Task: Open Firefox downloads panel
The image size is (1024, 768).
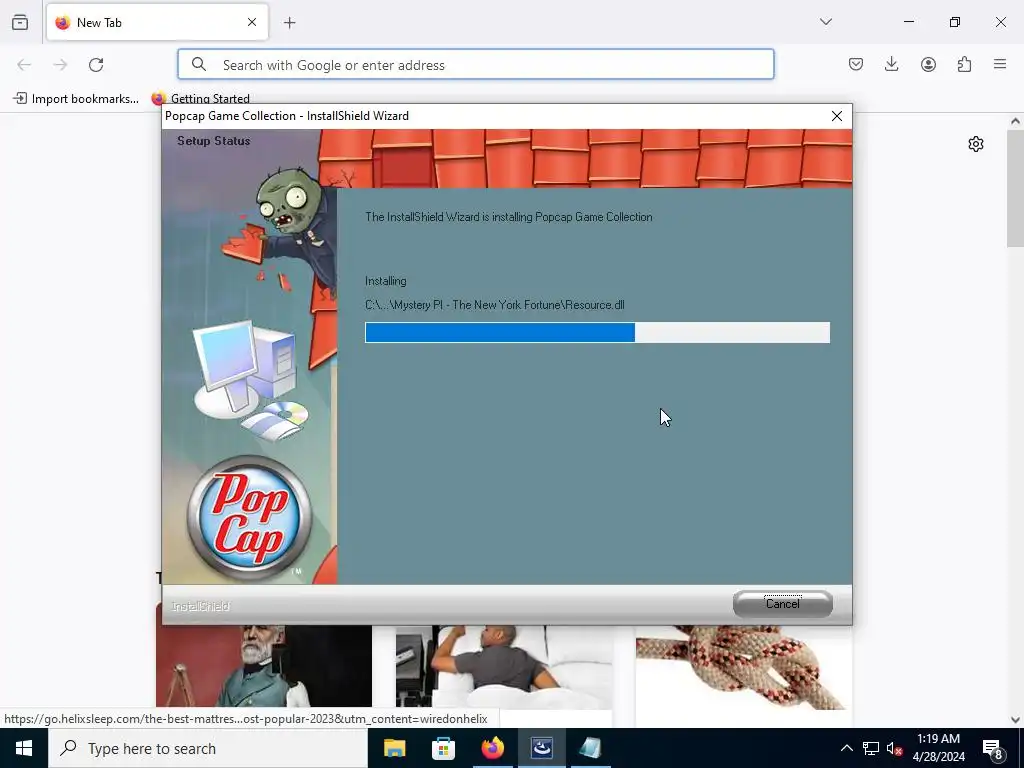Action: [891, 64]
